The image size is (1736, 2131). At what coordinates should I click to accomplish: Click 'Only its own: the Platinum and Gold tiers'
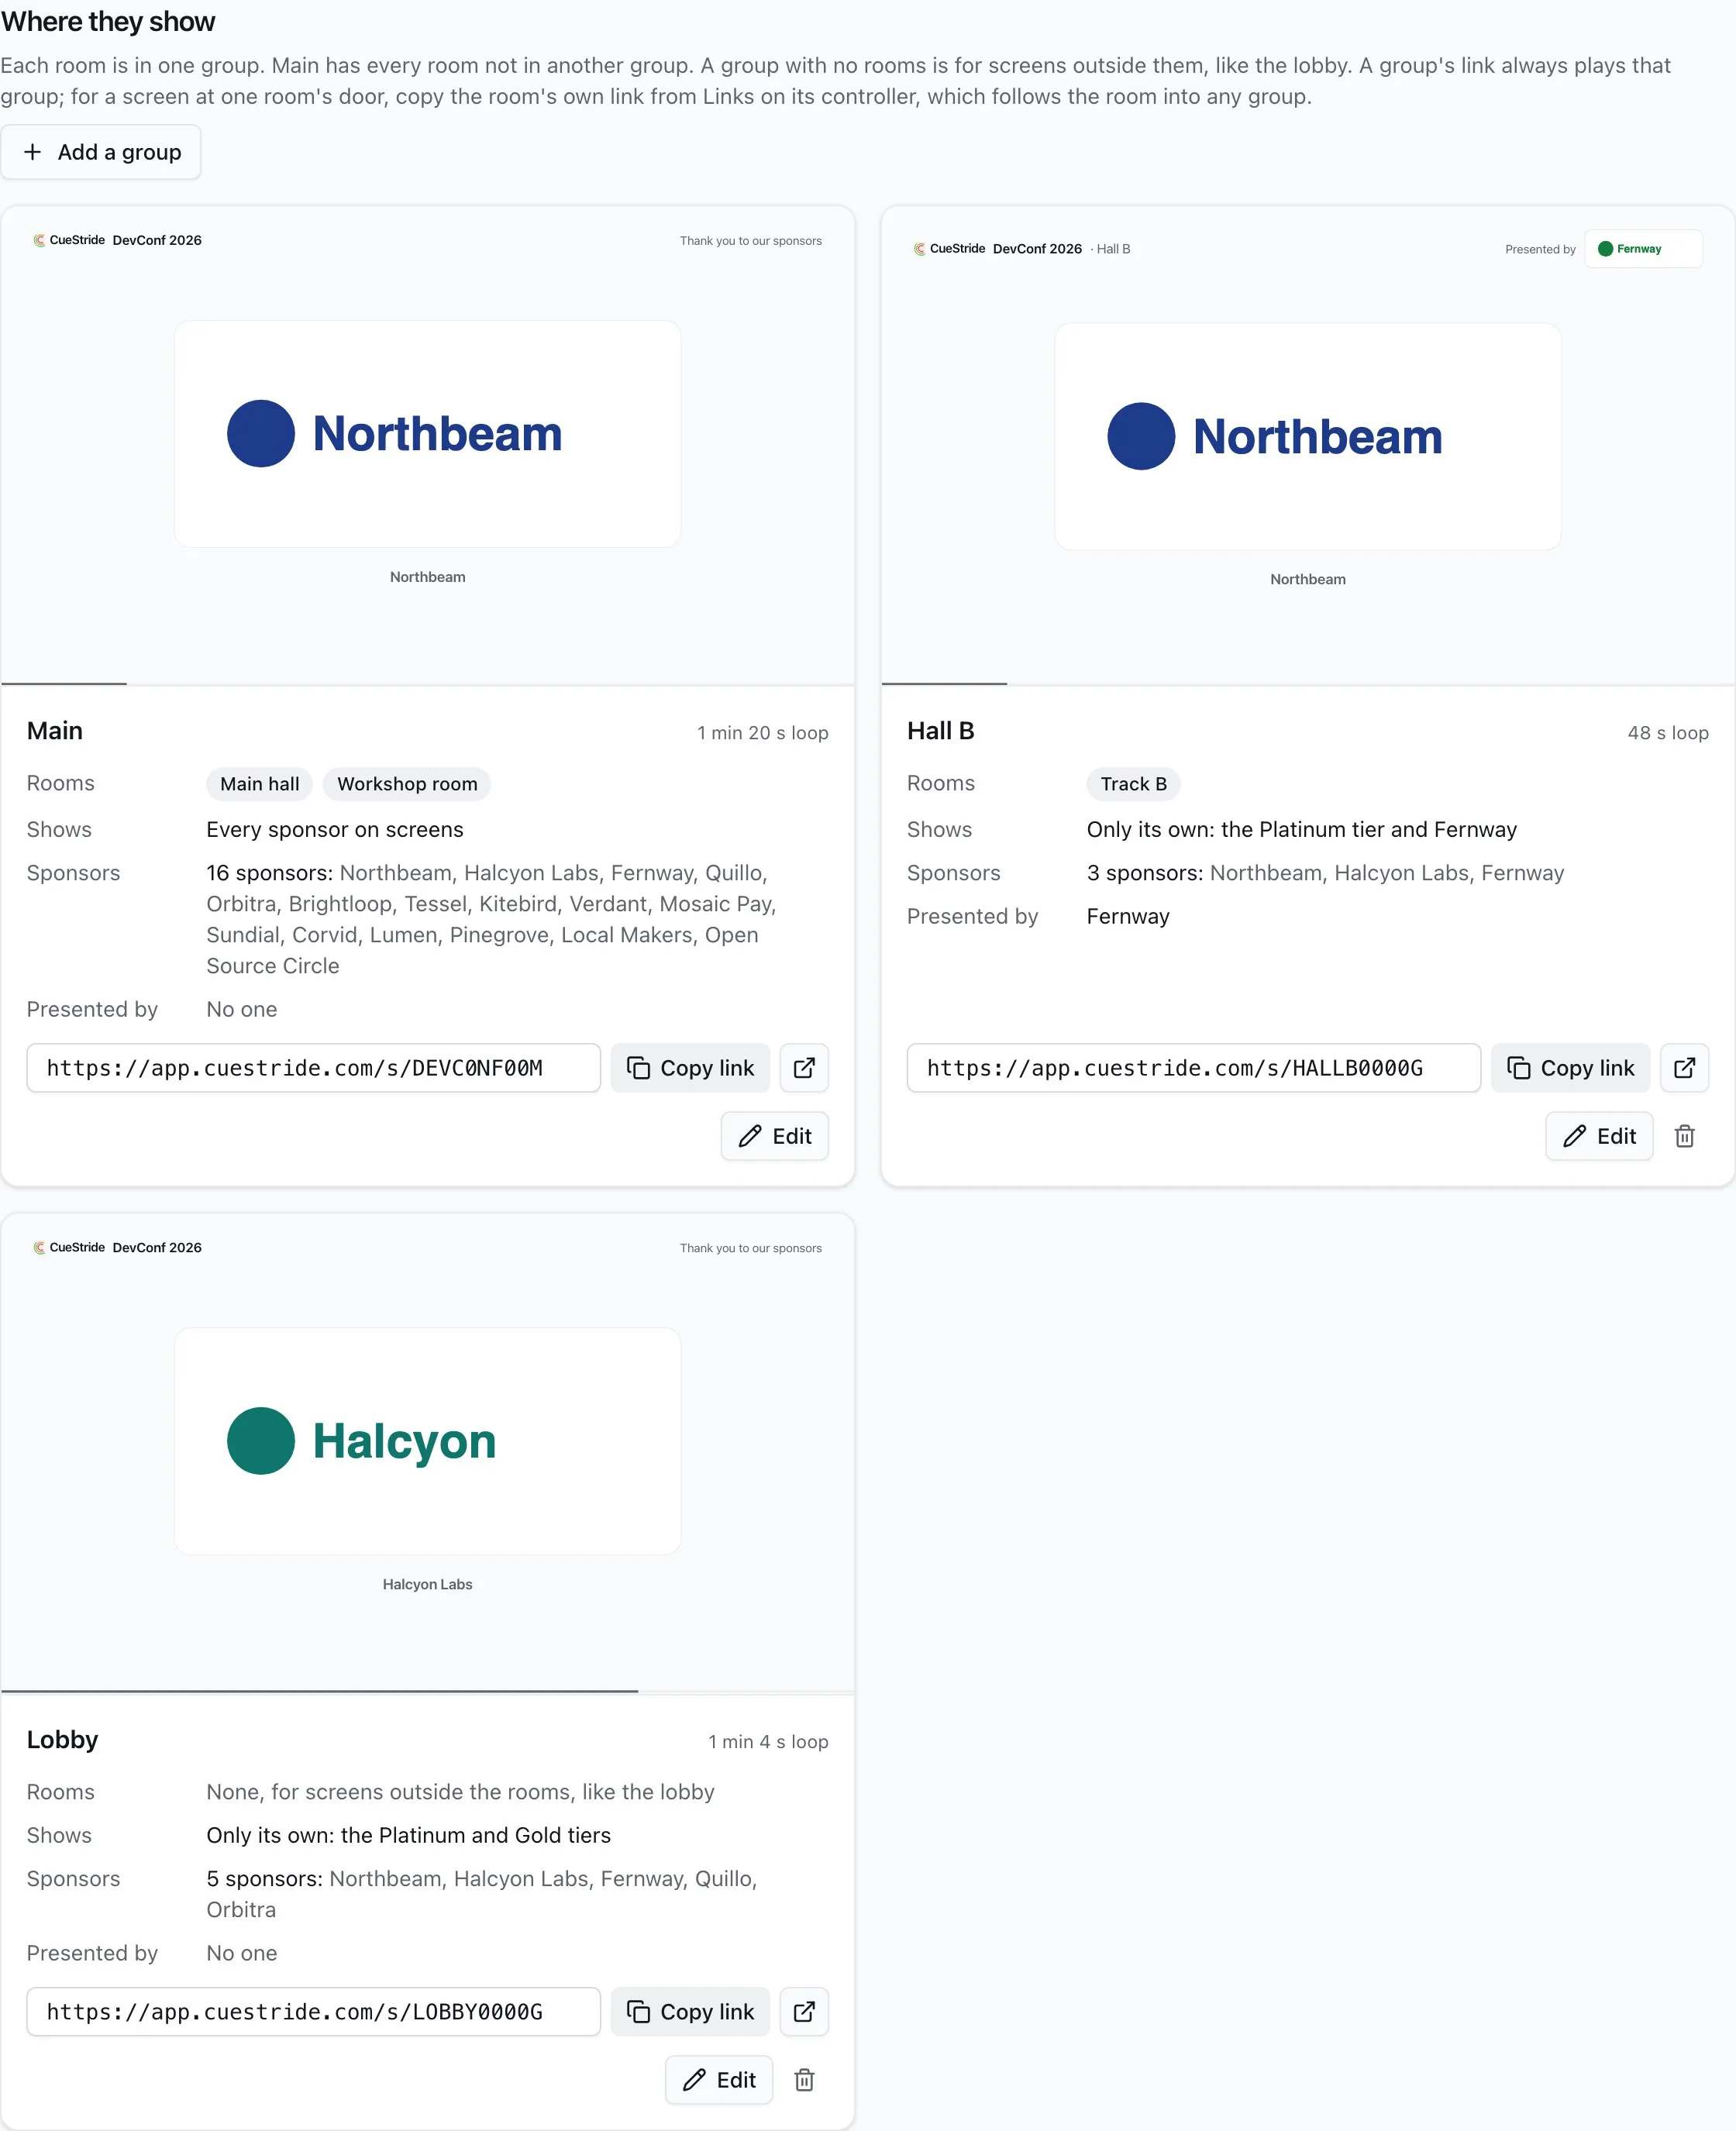coord(408,1835)
